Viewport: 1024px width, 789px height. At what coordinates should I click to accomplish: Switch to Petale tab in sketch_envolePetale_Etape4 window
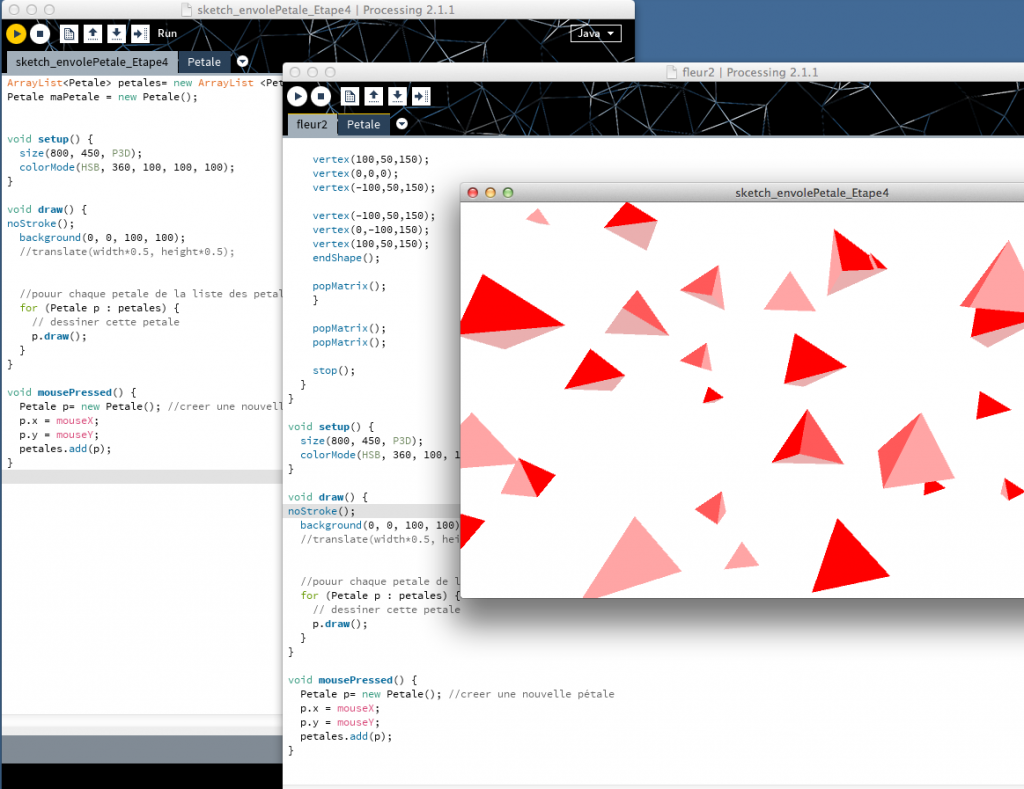click(x=204, y=62)
